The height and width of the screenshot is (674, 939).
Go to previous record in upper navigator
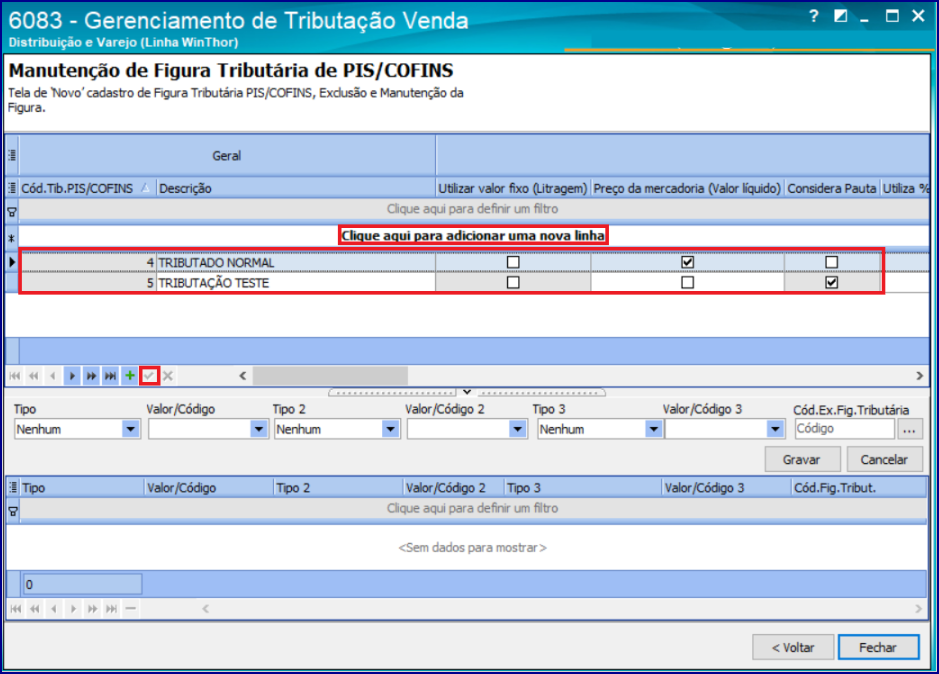click(53, 376)
